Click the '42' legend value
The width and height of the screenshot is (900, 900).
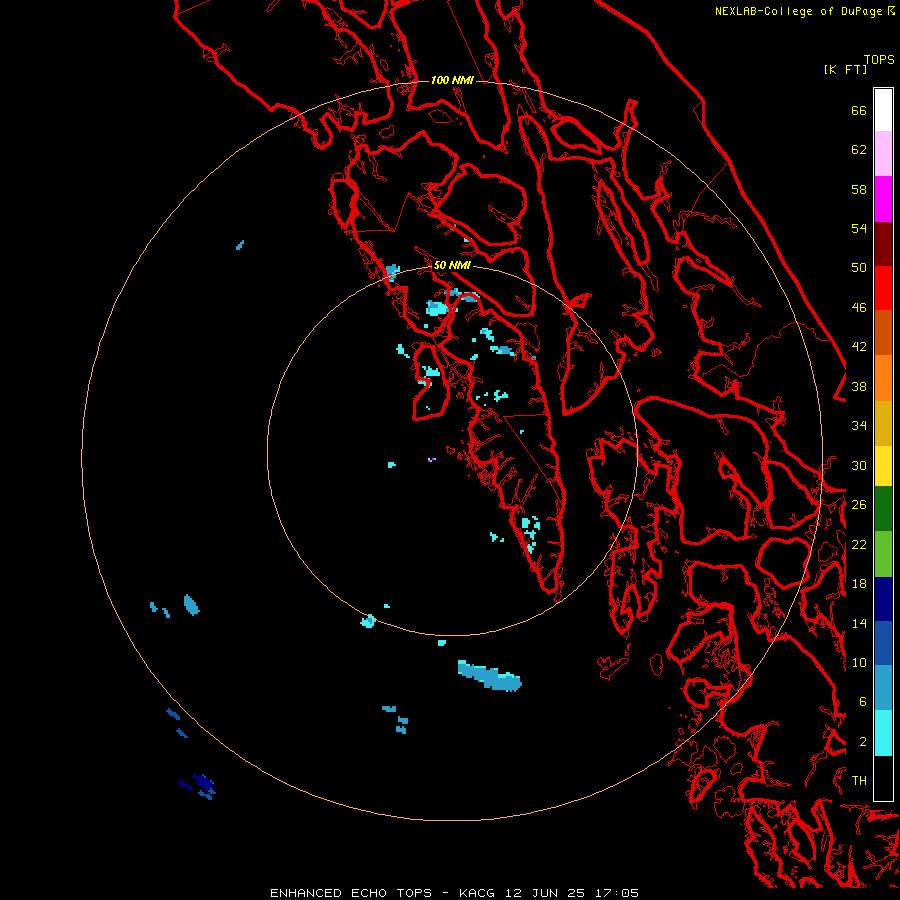point(859,347)
